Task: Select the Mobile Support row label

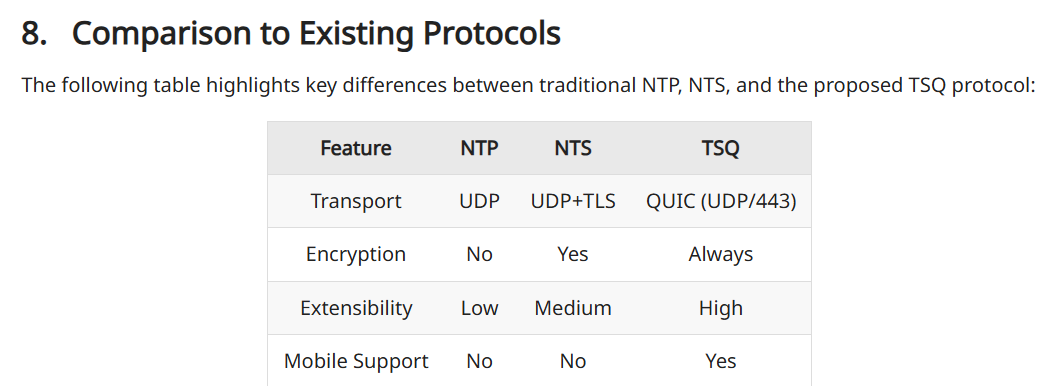Action: pyautogui.click(x=356, y=361)
